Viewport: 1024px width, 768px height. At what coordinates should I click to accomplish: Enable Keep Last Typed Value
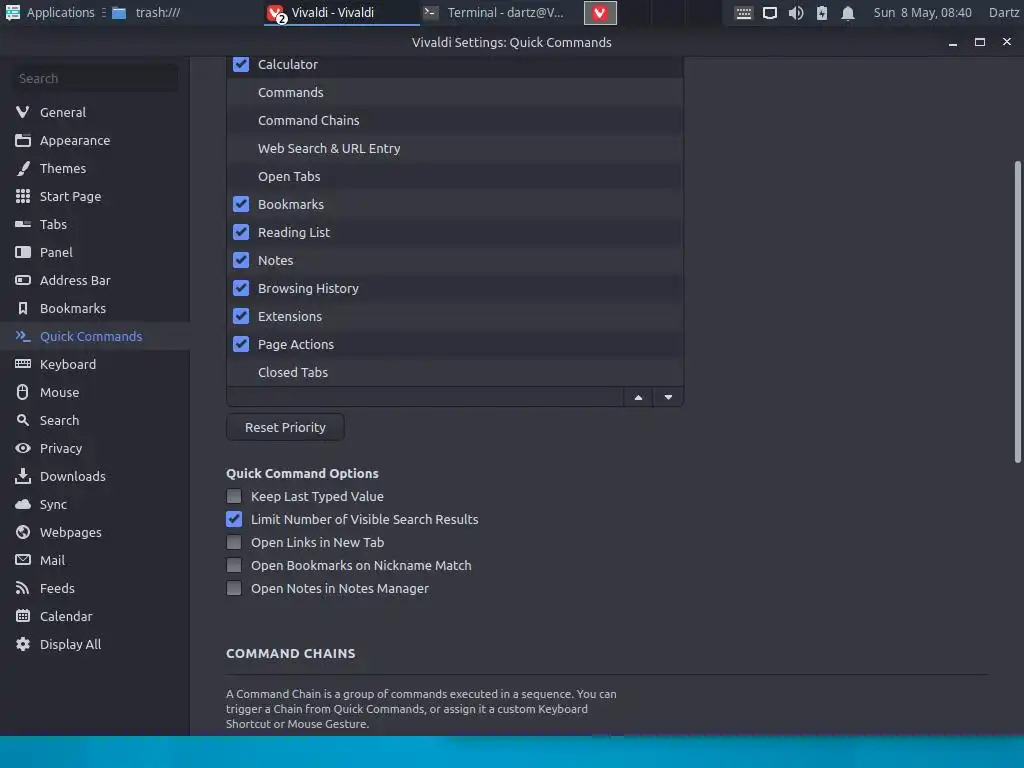pyautogui.click(x=234, y=496)
